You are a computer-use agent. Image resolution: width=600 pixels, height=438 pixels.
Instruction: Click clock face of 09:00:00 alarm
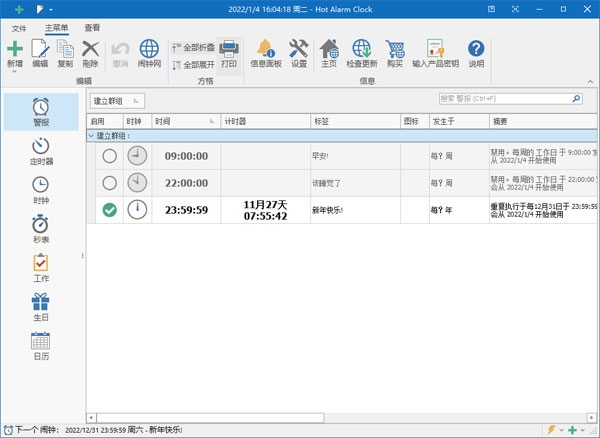(x=137, y=156)
